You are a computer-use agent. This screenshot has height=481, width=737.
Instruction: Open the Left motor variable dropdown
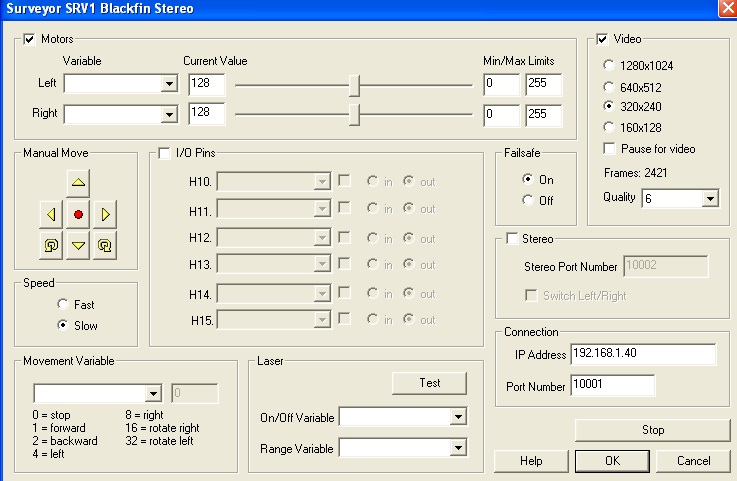pyautogui.click(x=169, y=86)
